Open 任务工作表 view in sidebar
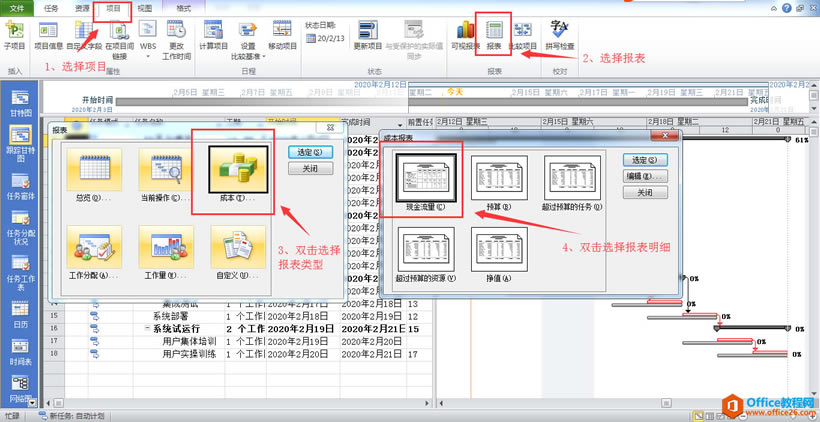 [21, 272]
